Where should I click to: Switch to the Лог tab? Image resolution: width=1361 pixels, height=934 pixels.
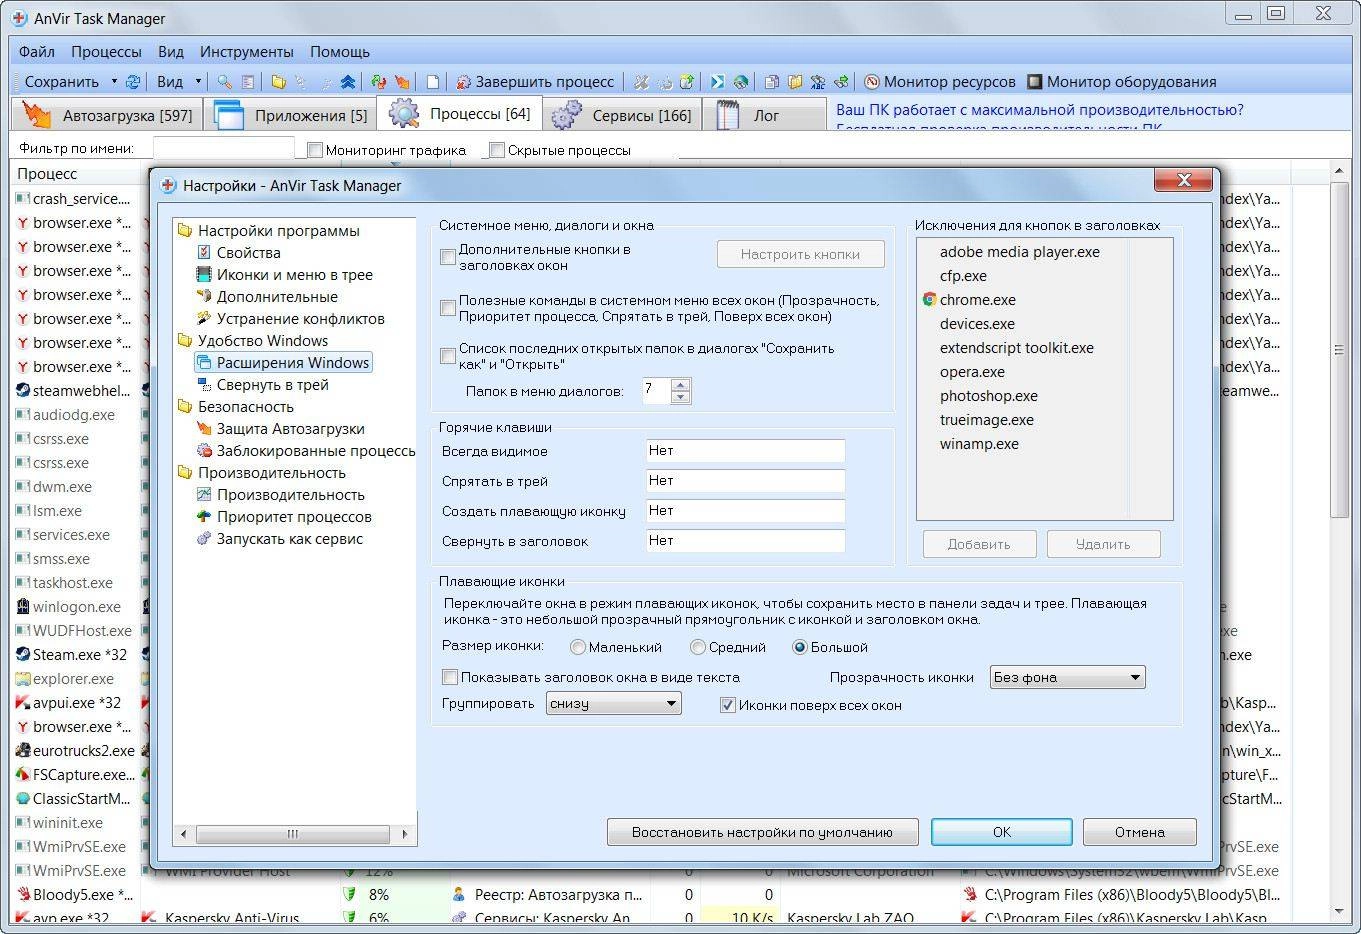pos(765,115)
